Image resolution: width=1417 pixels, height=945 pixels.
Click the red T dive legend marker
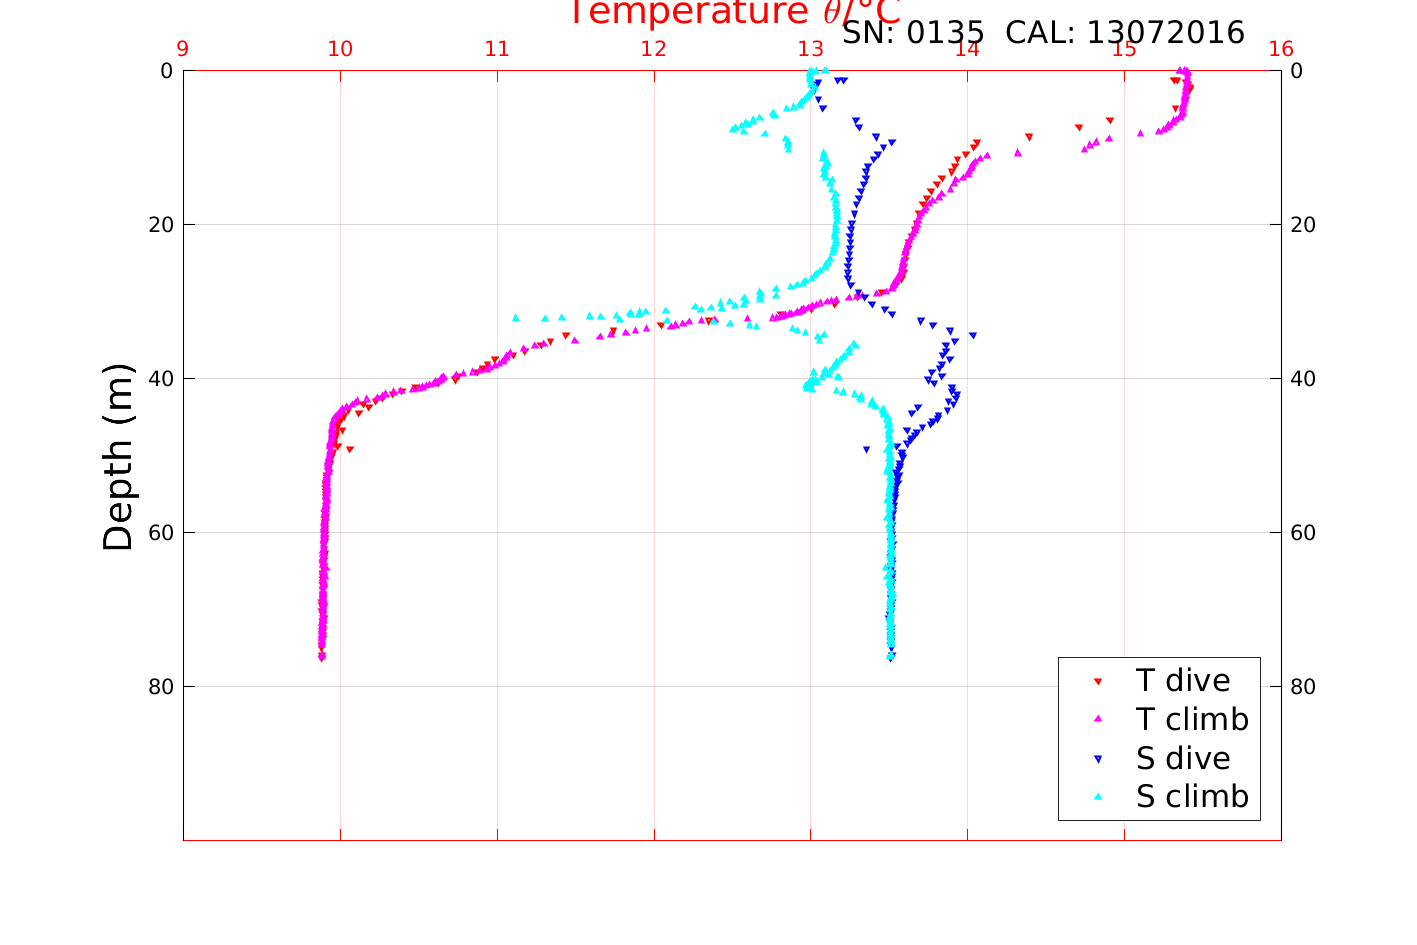[x=1097, y=681]
